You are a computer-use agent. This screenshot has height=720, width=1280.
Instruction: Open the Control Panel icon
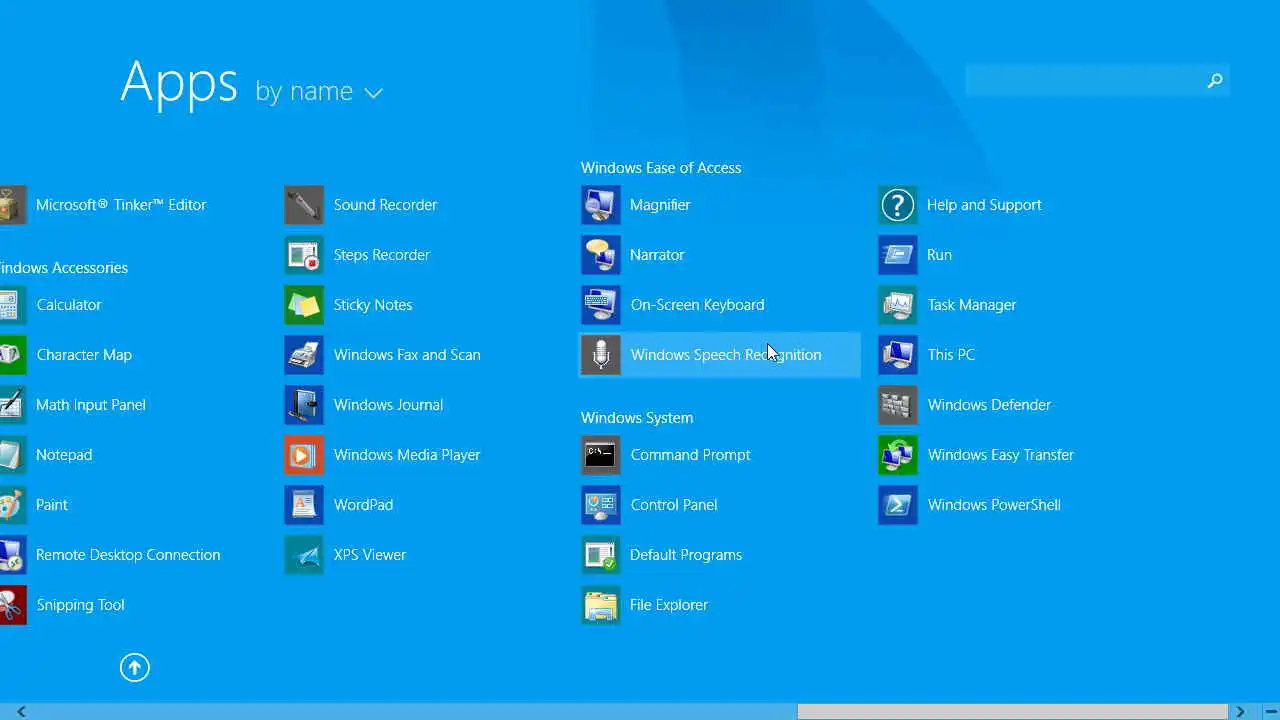coord(601,505)
